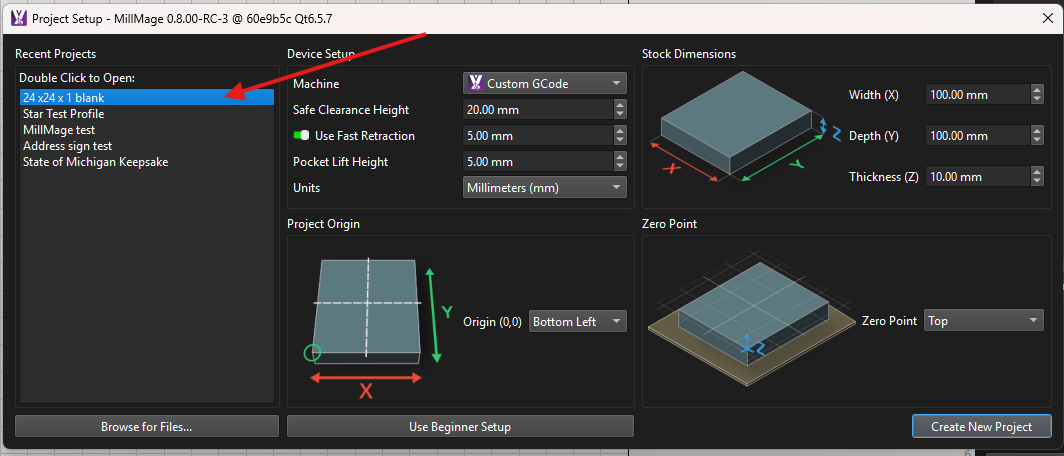Select the 'Address sign test' project
The image size is (1064, 456).
pos(147,146)
